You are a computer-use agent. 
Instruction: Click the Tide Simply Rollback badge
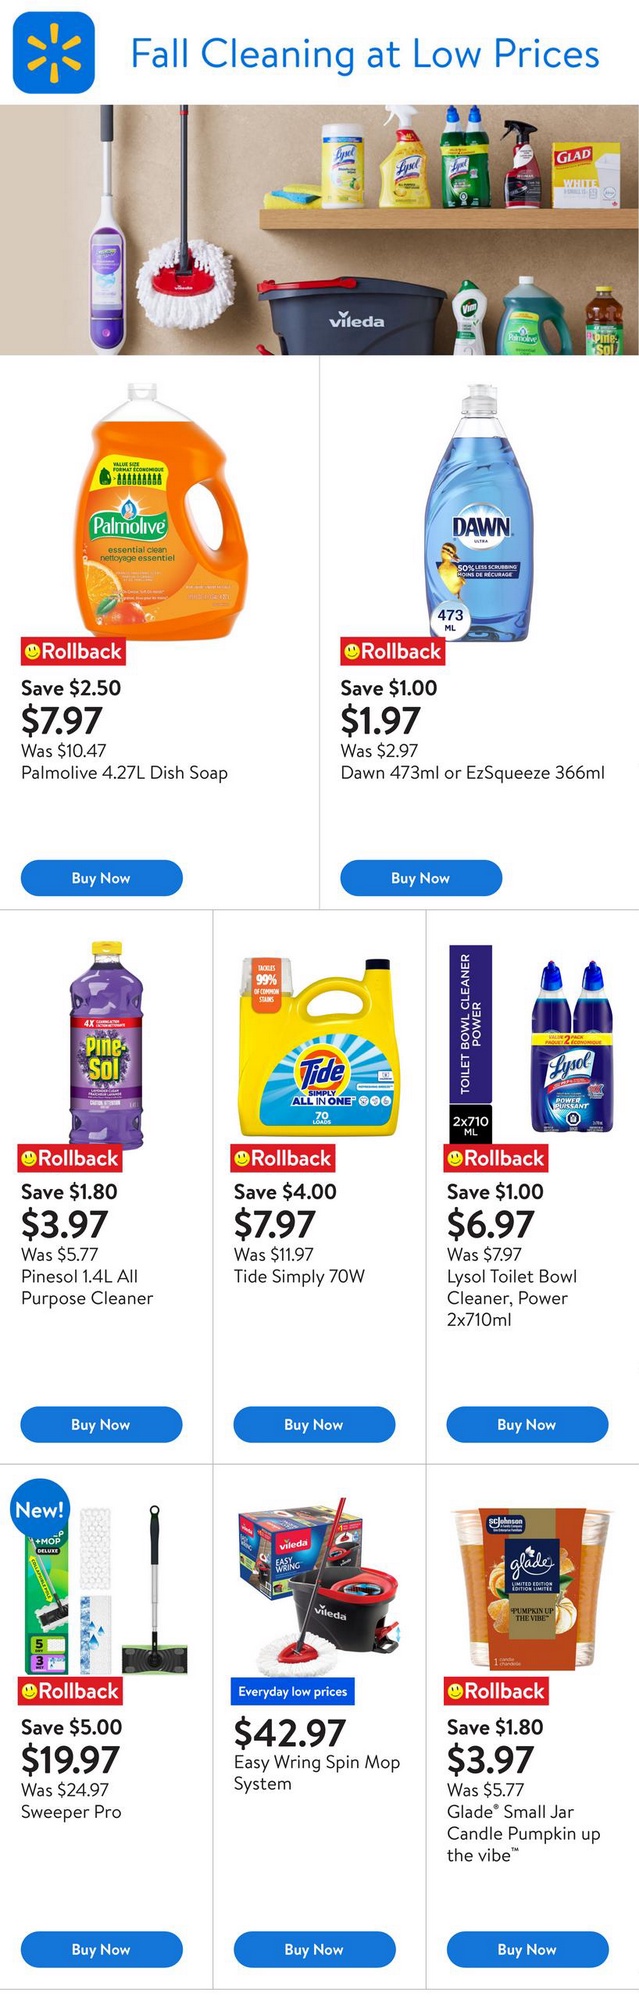[283, 1158]
